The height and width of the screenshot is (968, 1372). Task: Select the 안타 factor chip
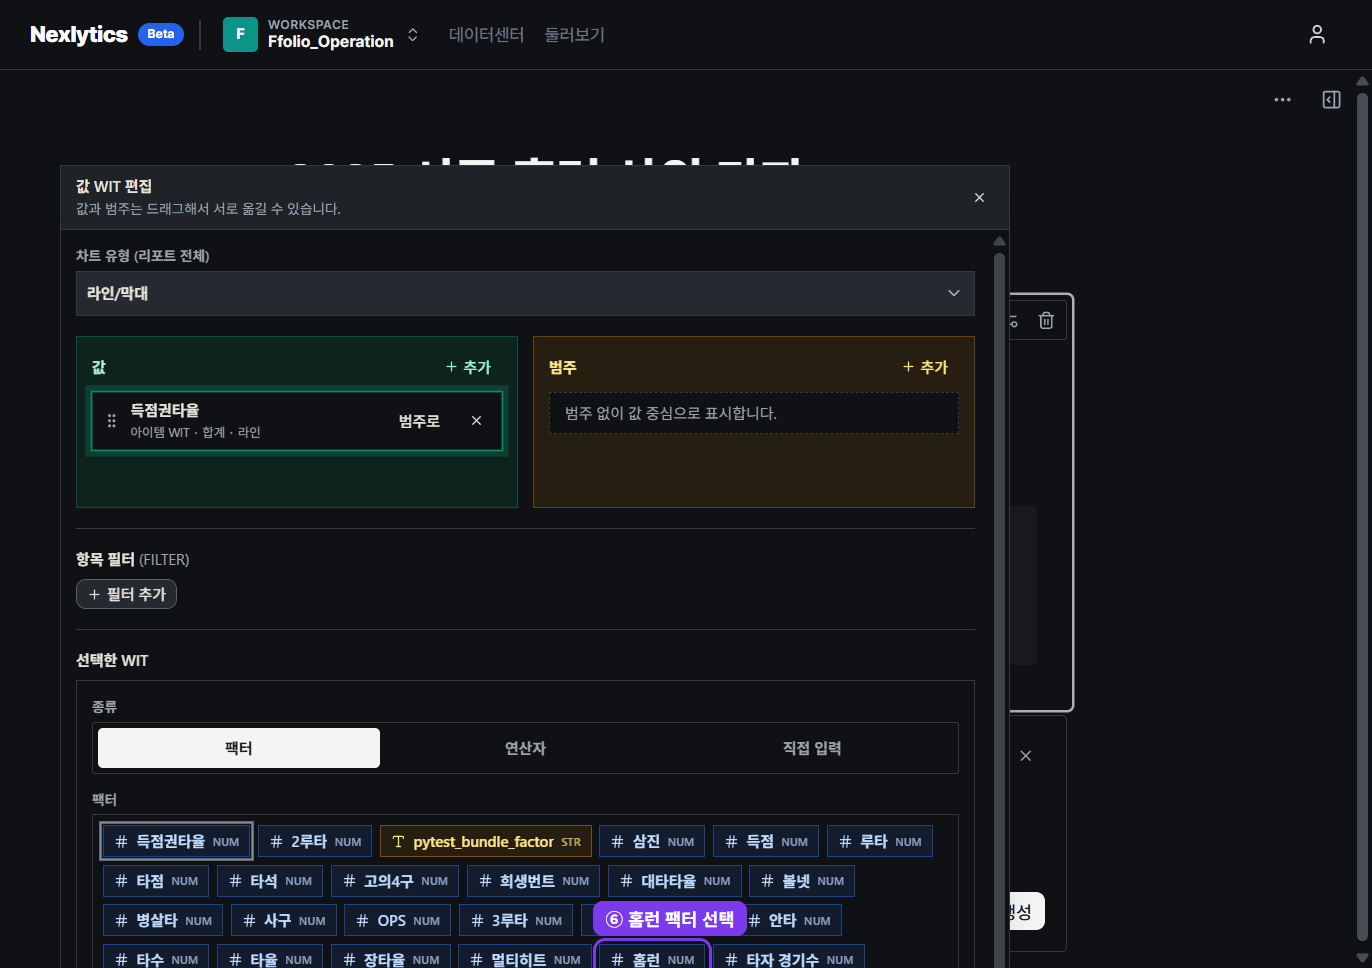pyautogui.click(x=790, y=920)
